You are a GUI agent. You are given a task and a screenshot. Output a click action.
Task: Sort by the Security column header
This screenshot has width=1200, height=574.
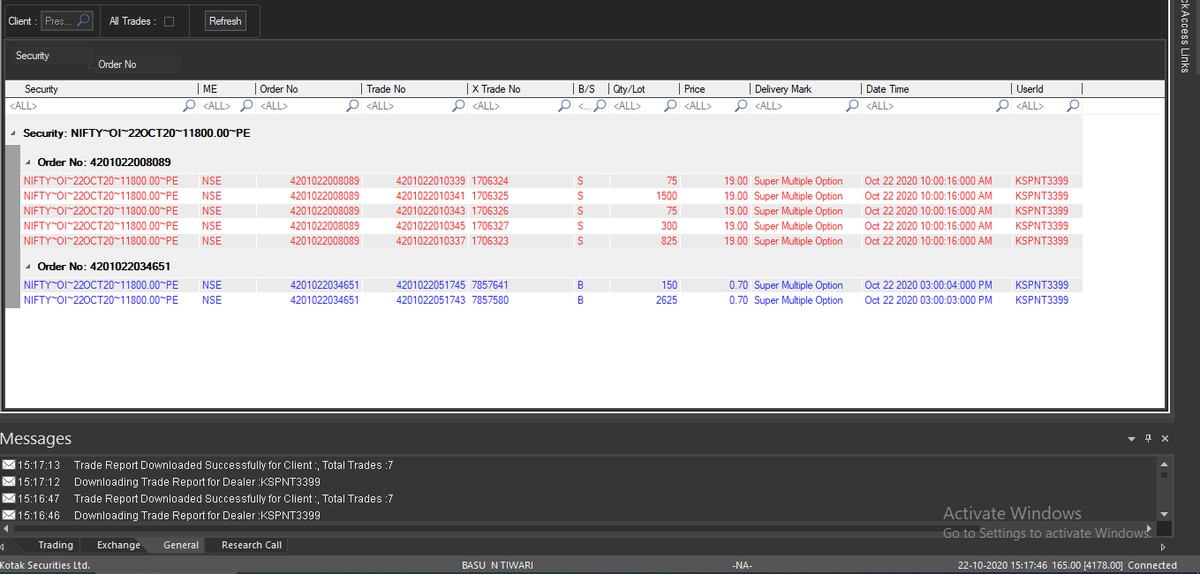[102, 89]
